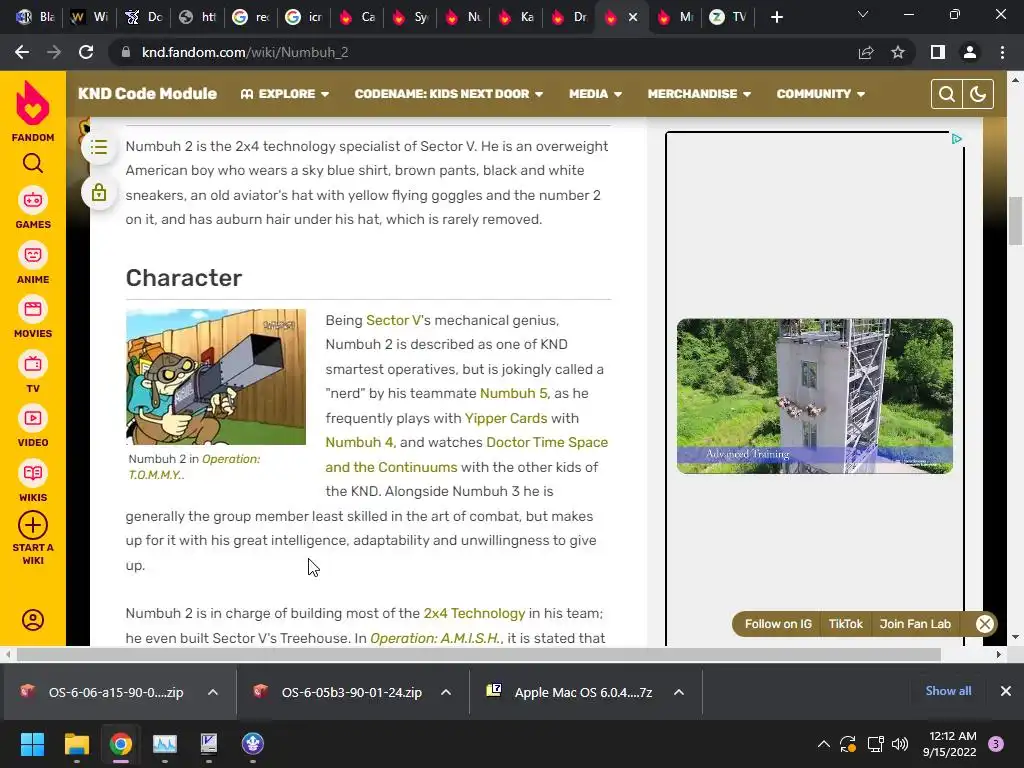Open a new browser tab
This screenshot has height=768, width=1024.
pyautogui.click(x=776, y=17)
